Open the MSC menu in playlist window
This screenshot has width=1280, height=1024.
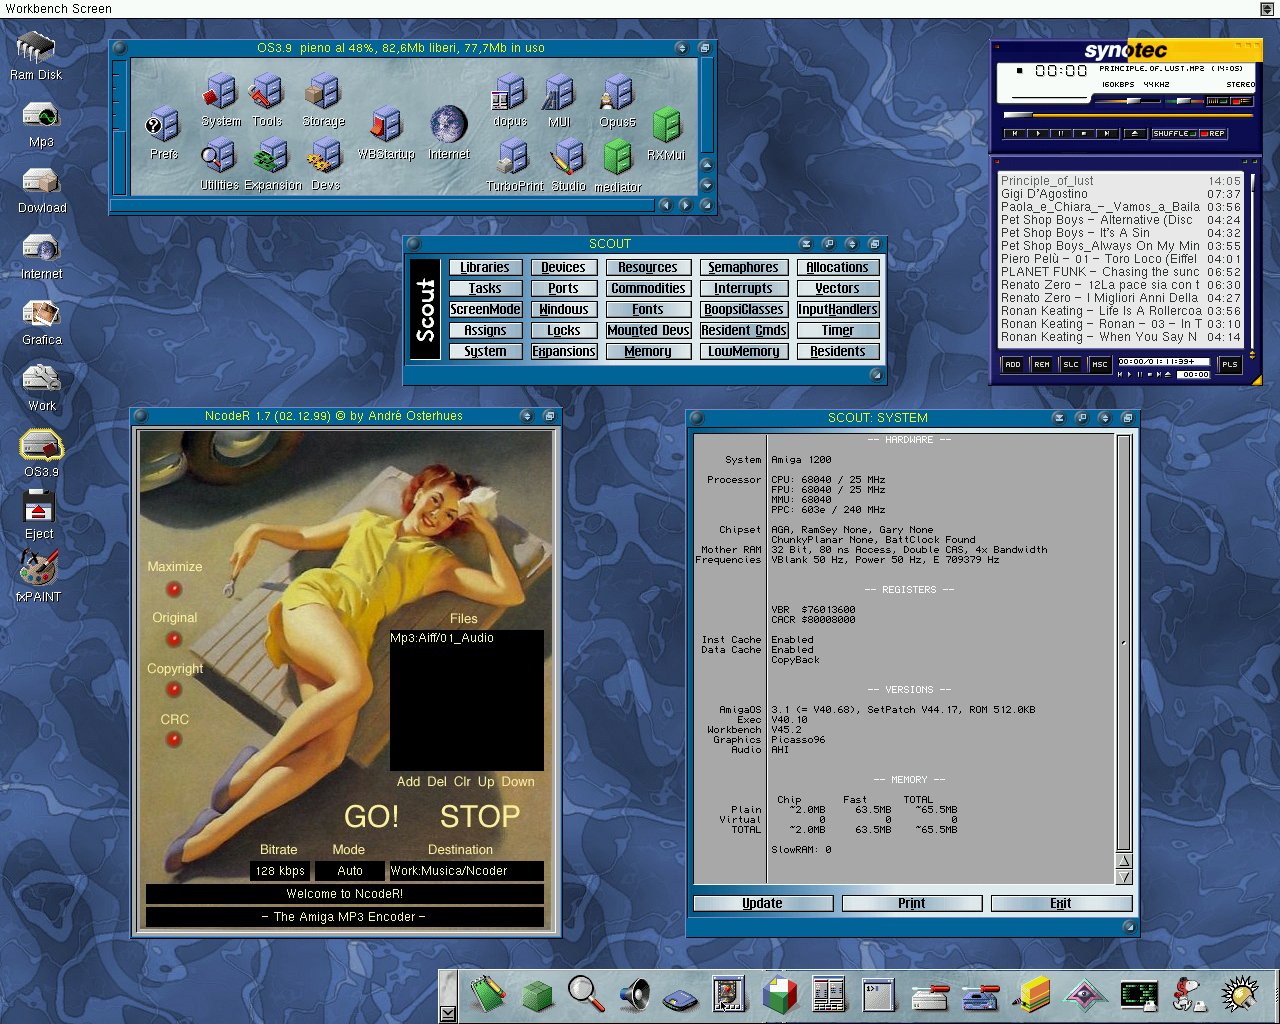pyautogui.click(x=1099, y=364)
